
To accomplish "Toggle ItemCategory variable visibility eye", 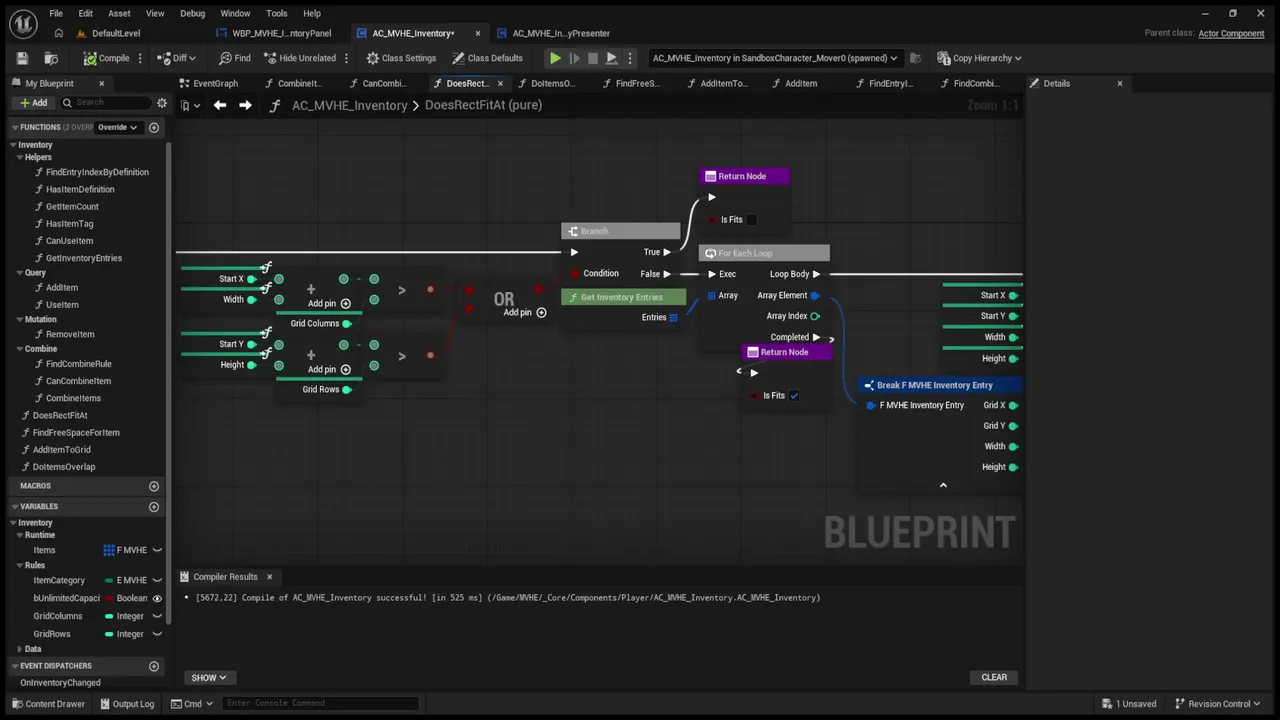I will [157, 580].
